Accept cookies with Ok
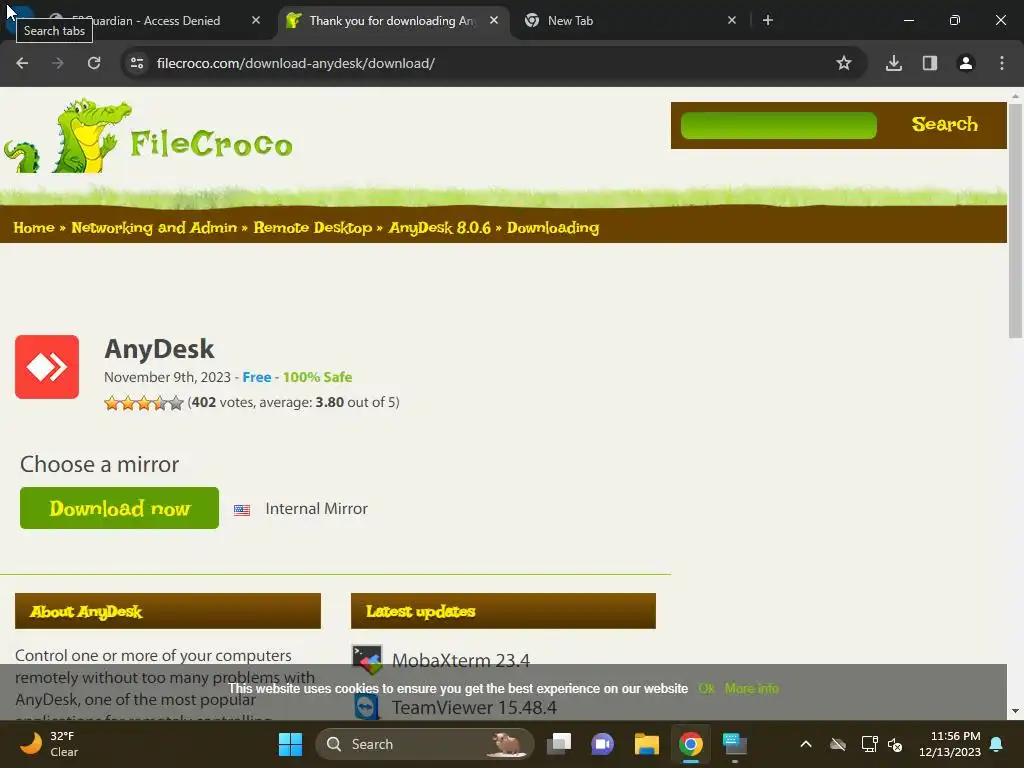 click(706, 688)
